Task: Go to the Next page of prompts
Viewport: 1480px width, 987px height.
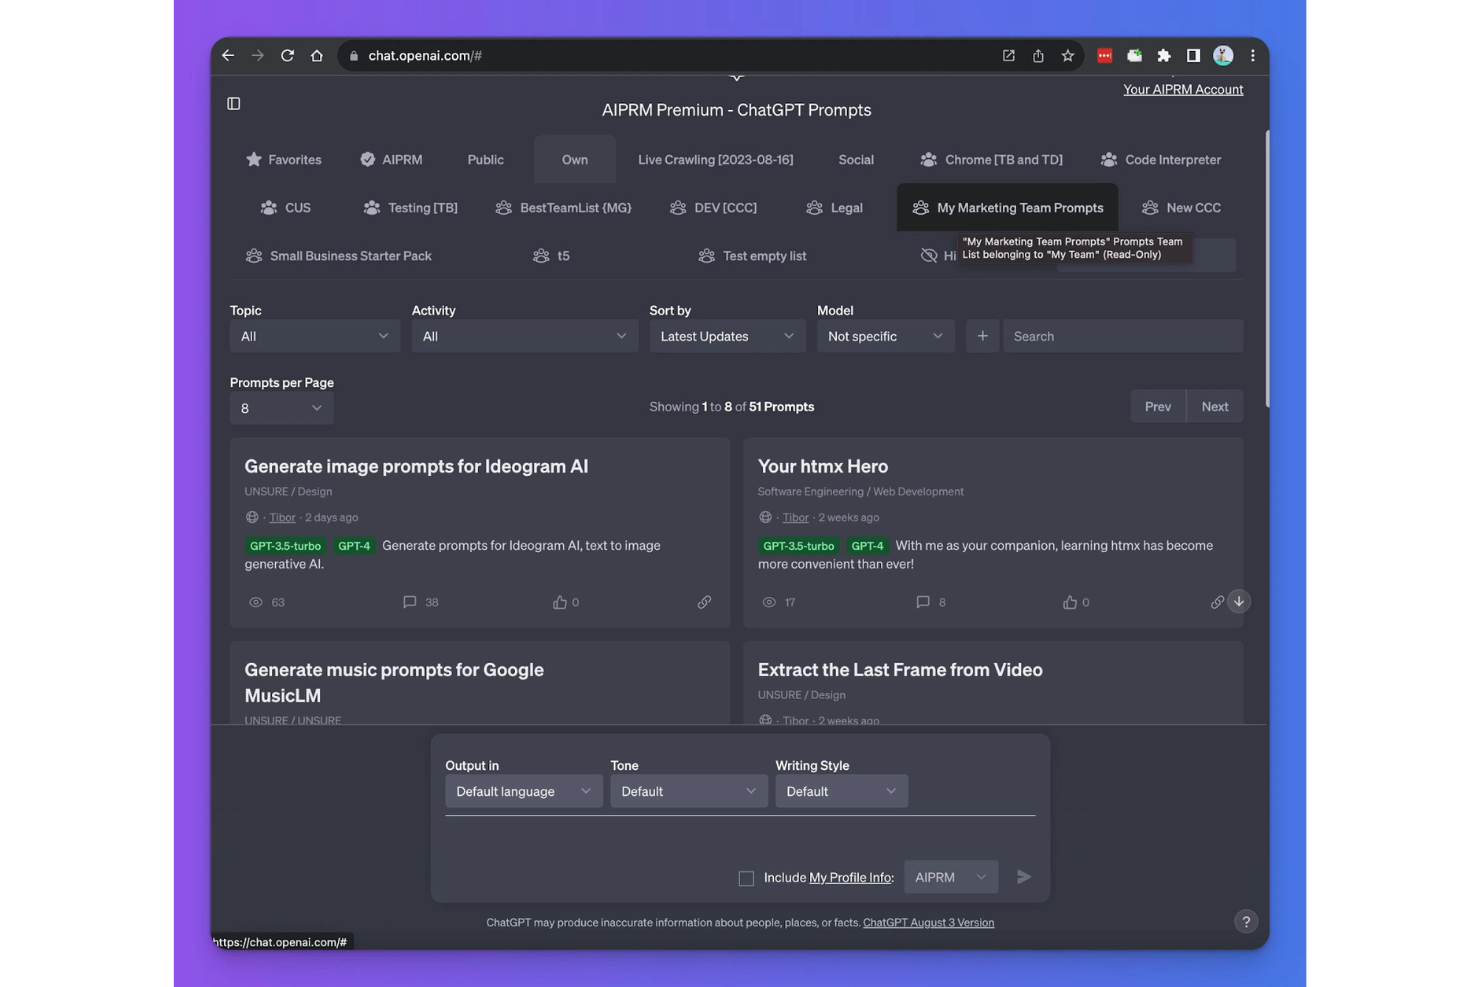Action: 1214,406
